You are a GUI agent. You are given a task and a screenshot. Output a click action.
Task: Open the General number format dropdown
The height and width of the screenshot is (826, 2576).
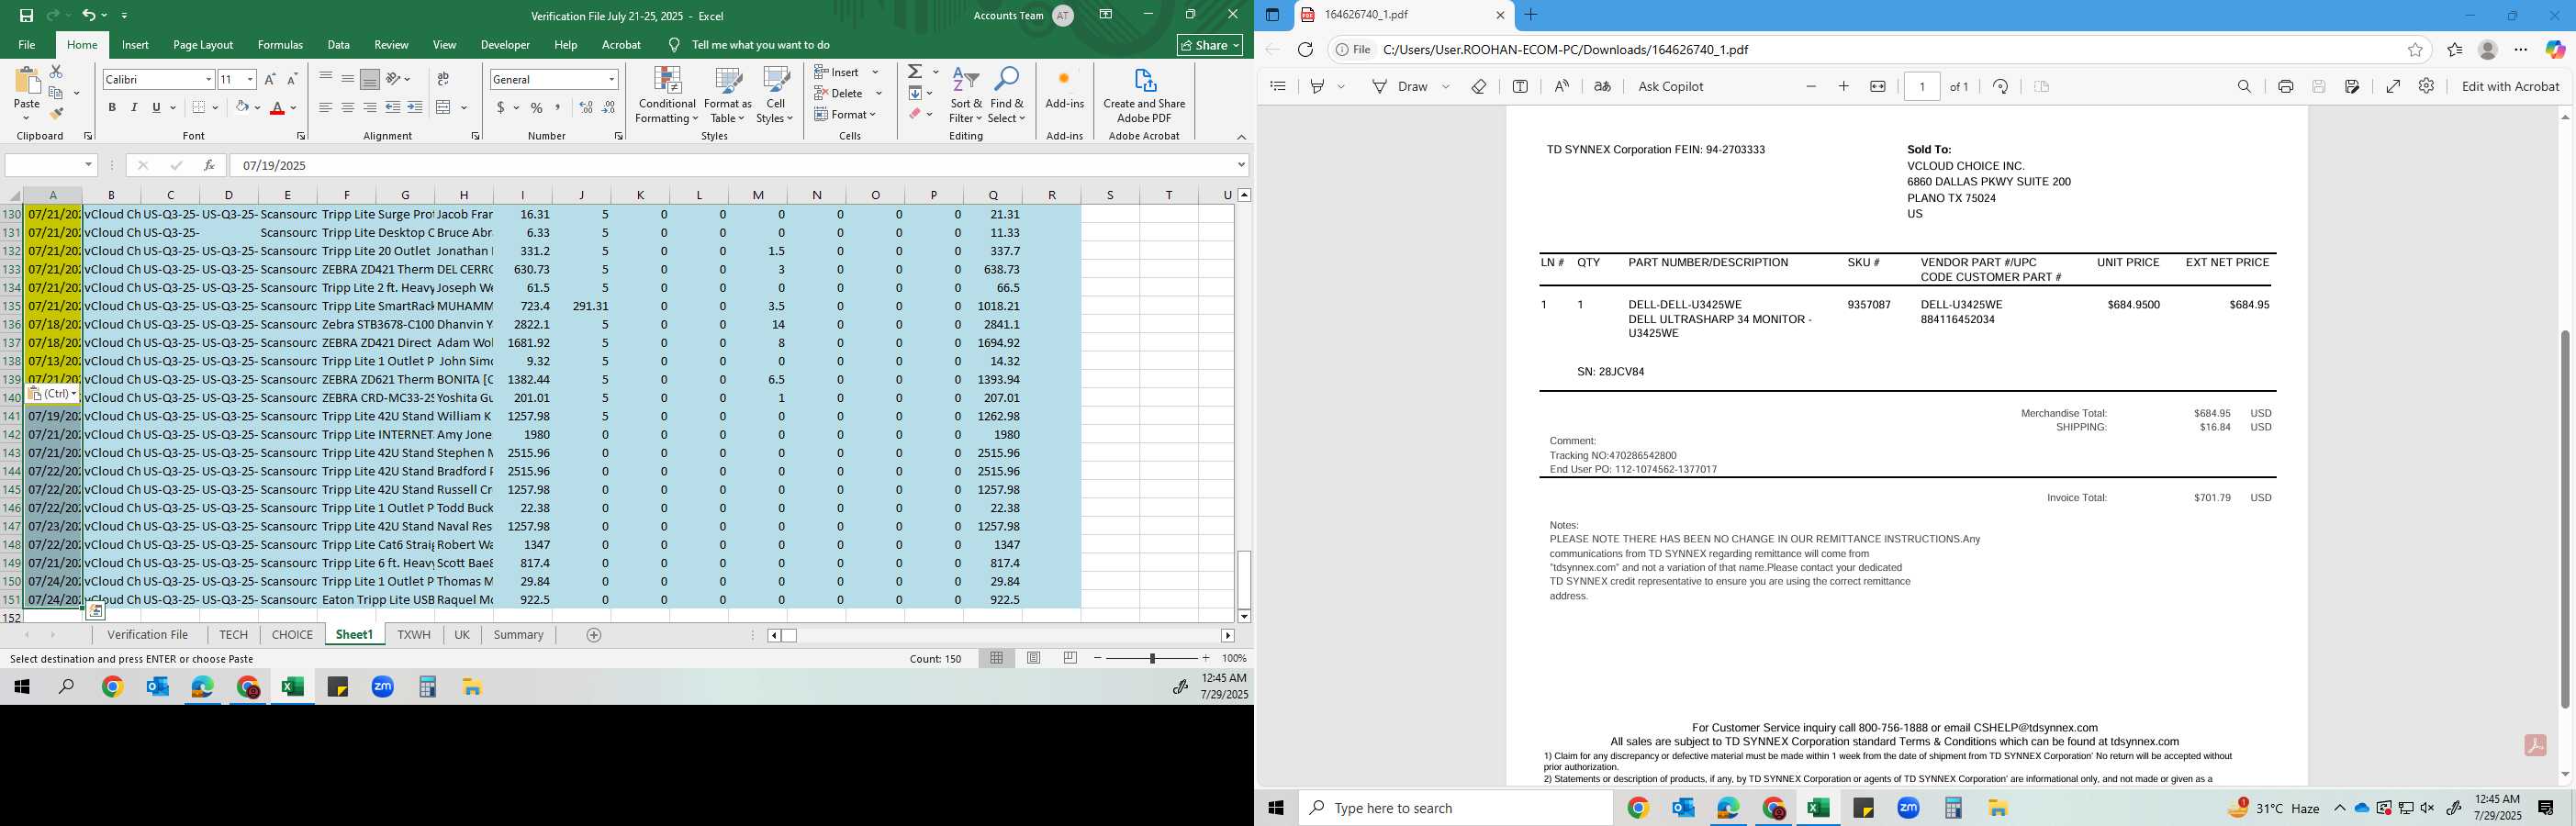[x=611, y=79]
